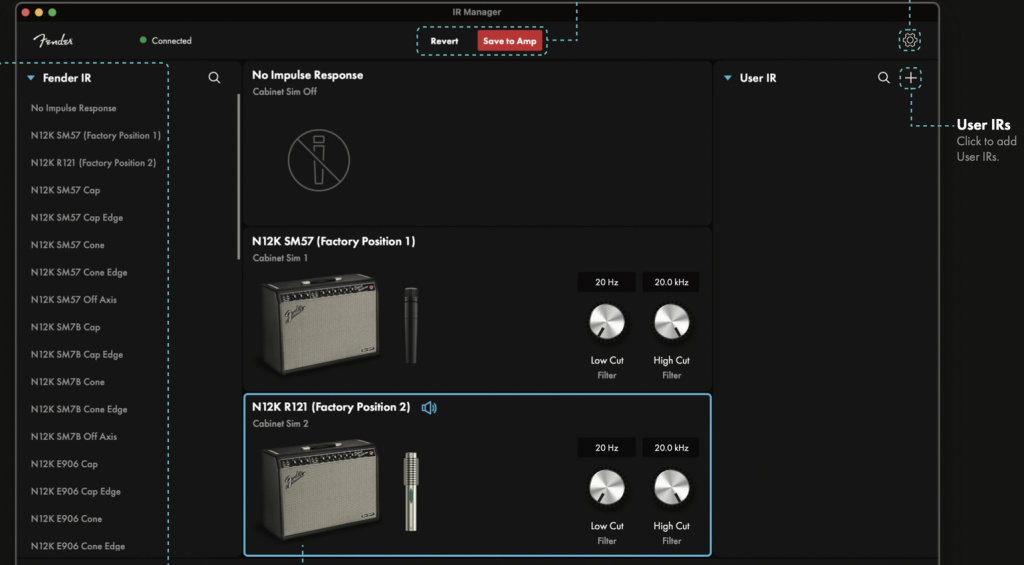Image resolution: width=1024 pixels, height=565 pixels.
Task: Select N12K E906 Cap list entry
Action: pyautogui.click(x=64, y=464)
